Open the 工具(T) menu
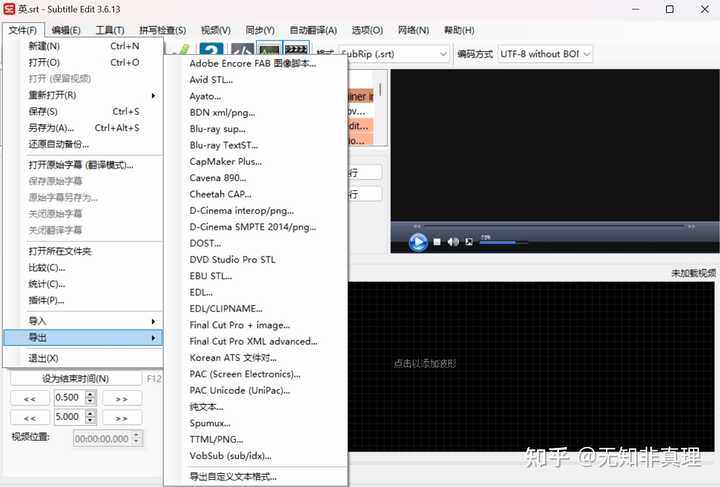 click(110, 30)
